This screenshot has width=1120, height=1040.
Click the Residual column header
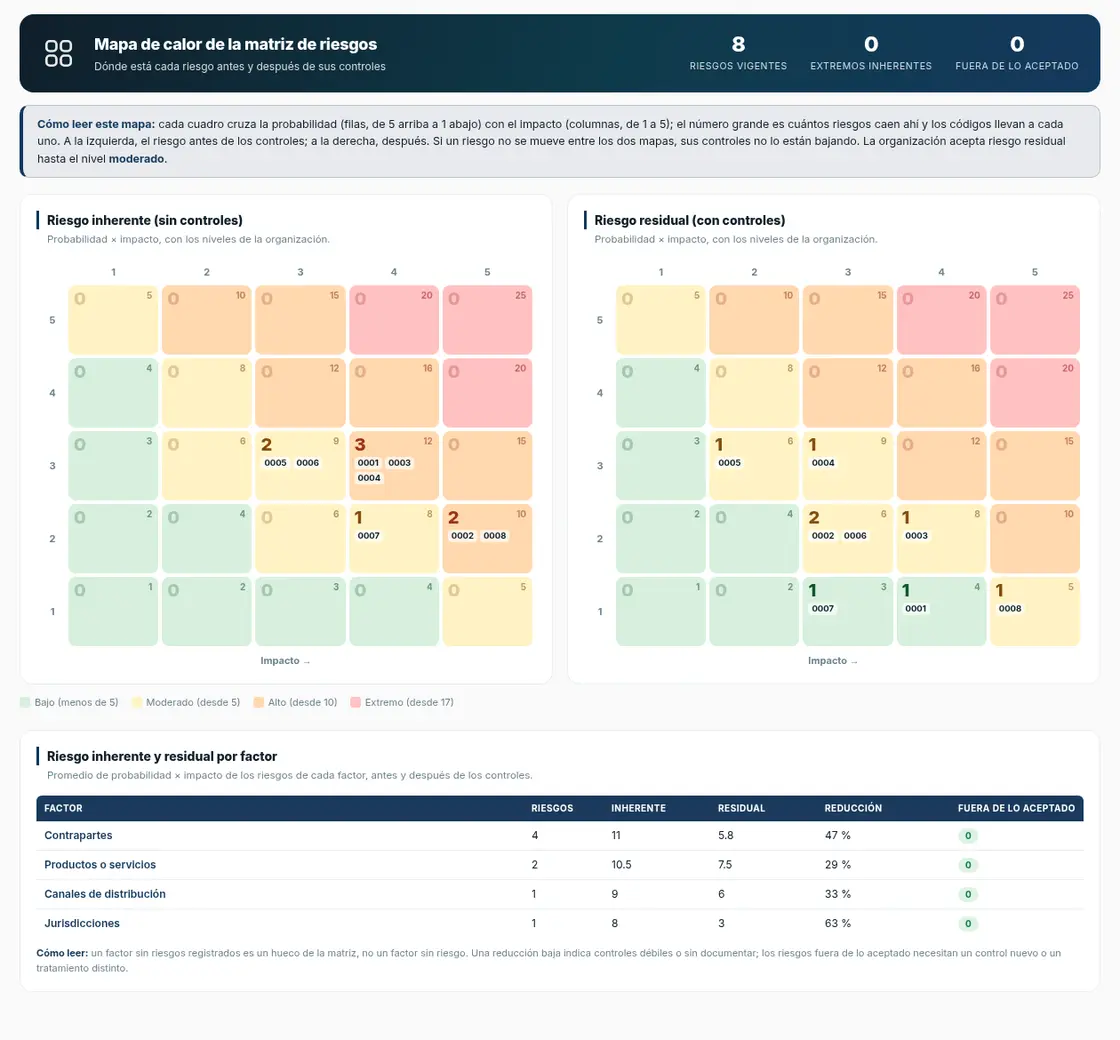click(741, 808)
